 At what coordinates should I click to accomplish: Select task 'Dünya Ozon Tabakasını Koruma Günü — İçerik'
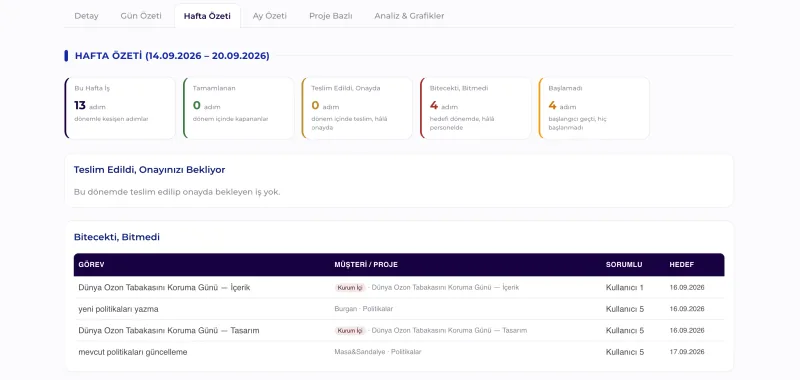point(164,288)
